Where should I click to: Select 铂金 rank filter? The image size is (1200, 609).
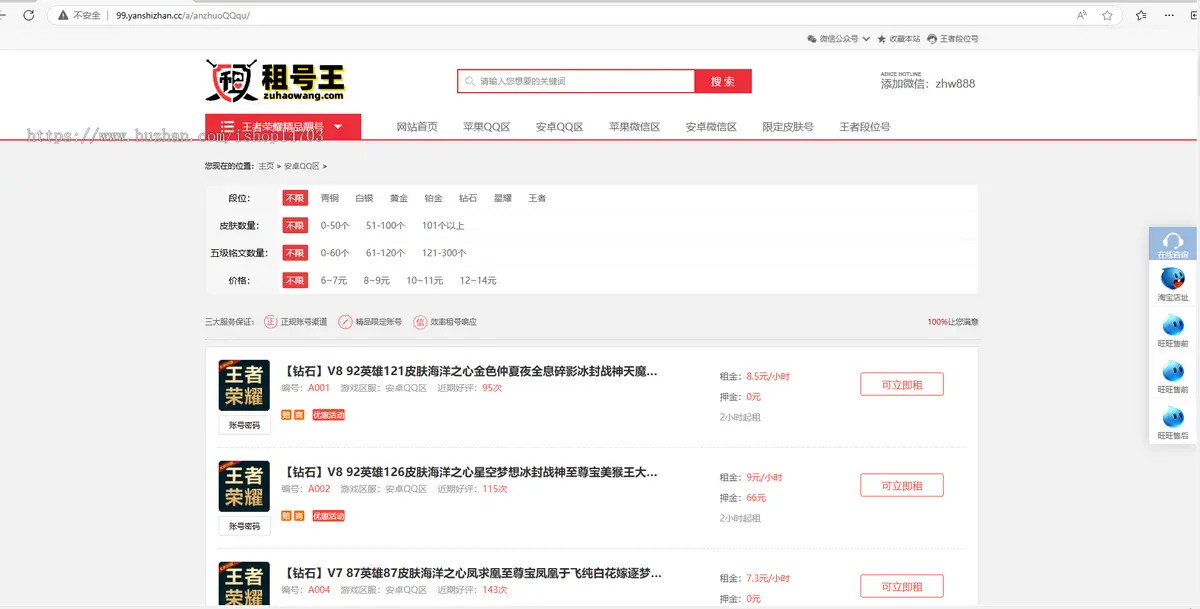point(433,198)
